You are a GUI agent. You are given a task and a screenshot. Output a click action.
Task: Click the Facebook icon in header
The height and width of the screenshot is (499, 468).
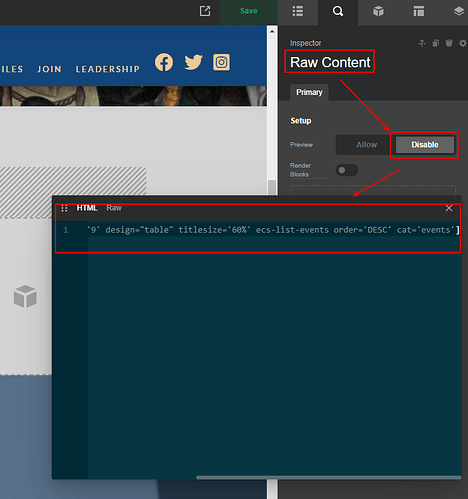(164, 62)
